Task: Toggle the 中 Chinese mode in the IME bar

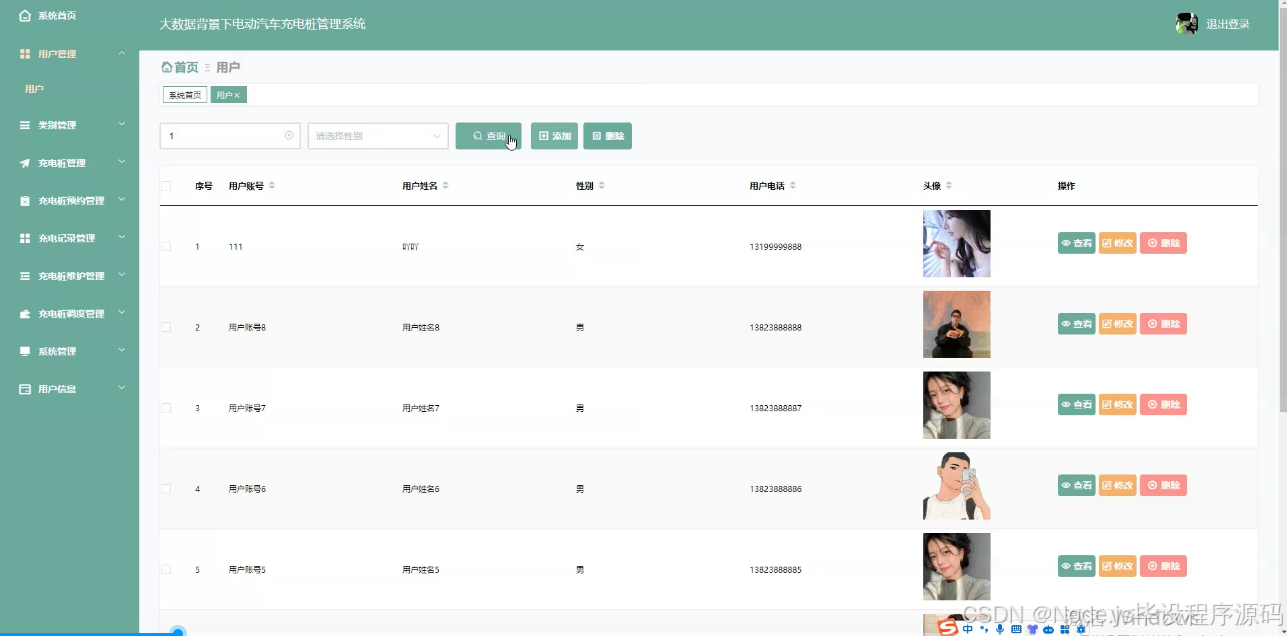Action: click(x=968, y=629)
